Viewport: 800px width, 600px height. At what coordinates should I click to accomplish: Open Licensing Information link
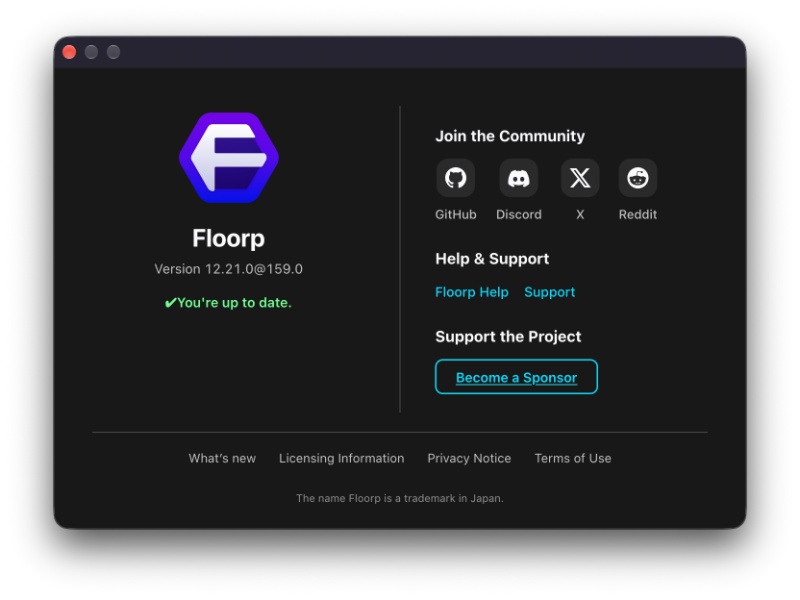(x=341, y=458)
